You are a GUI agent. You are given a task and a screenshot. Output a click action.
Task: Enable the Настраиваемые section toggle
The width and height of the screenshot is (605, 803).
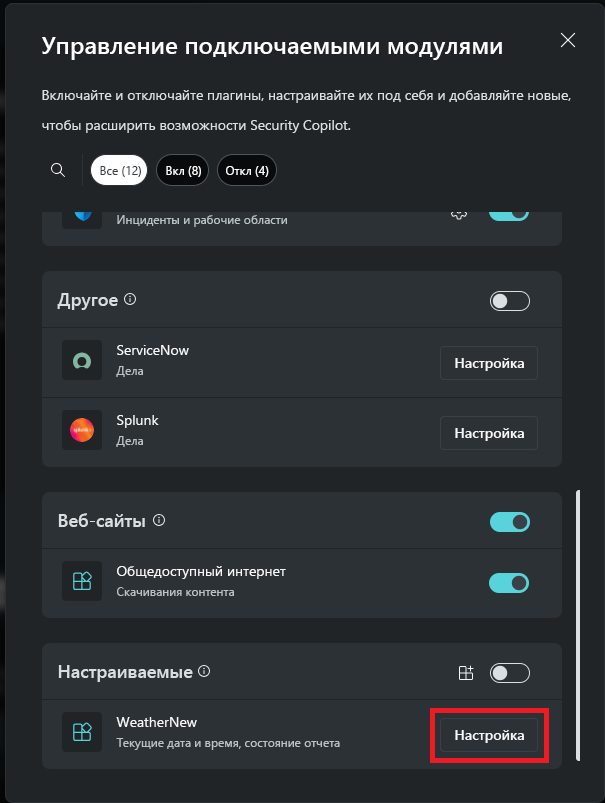(x=509, y=673)
